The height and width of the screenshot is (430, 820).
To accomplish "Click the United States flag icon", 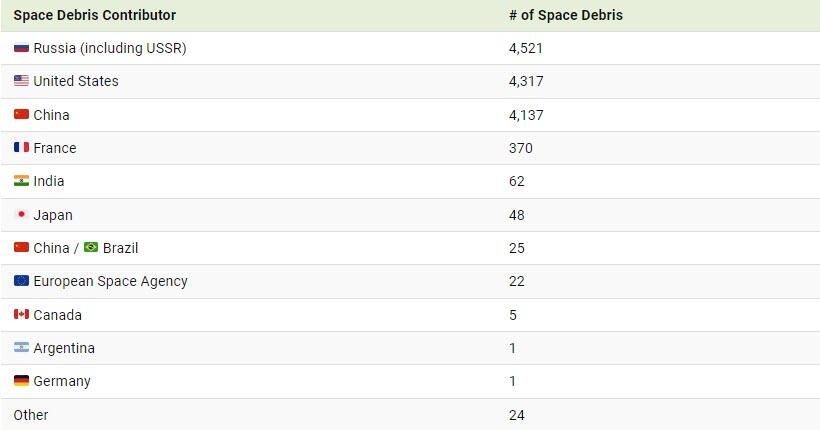I will tap(21, 81).
